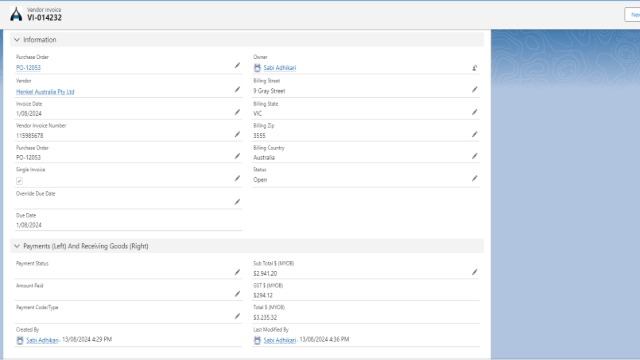Screen dimensions: 640x360
Task: Open Sabi Adhikari owner link
Action: 280,68
